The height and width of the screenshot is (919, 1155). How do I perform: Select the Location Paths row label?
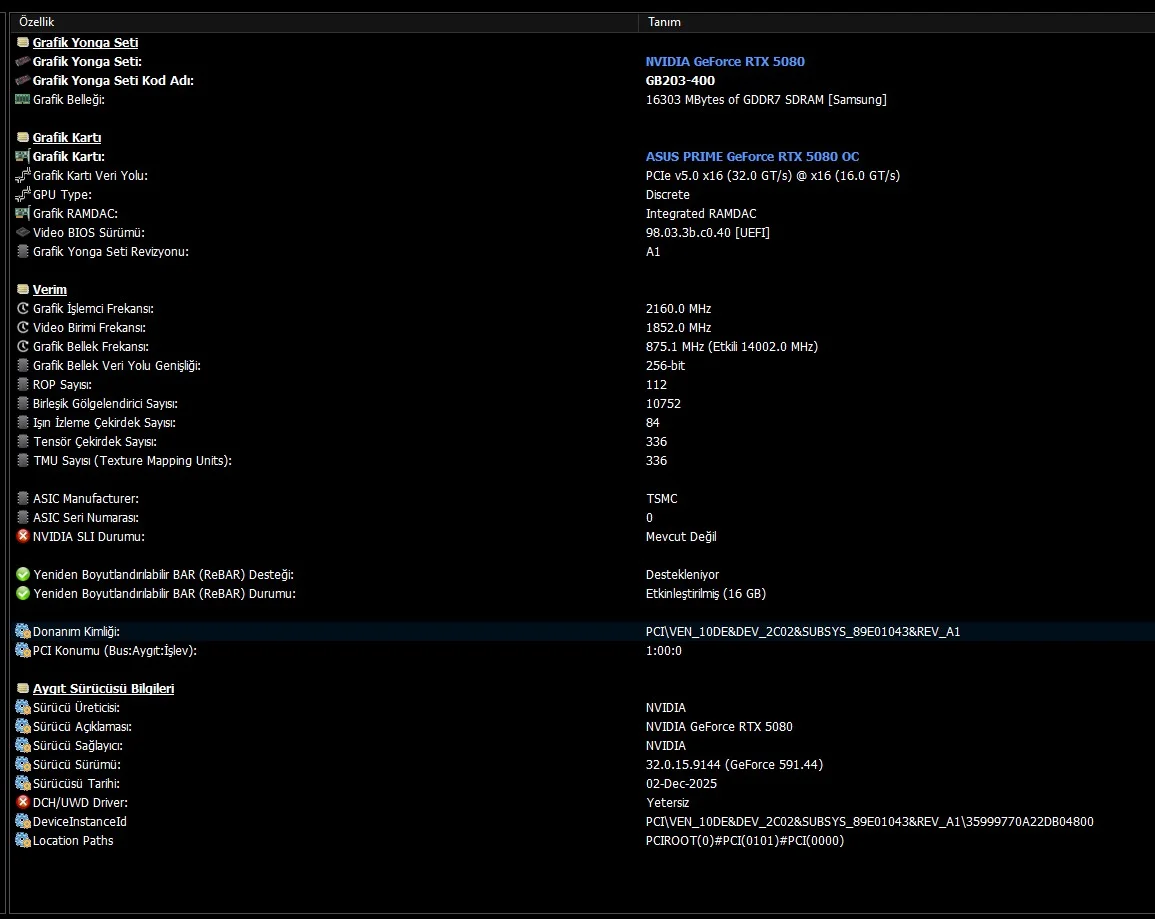coord(73,841)
